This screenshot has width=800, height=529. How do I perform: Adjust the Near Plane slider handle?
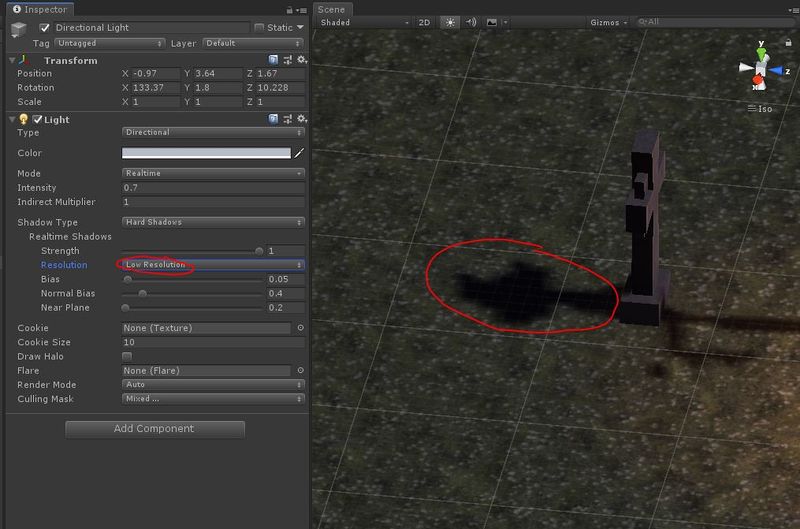pyautogui.click(x=126, y=308)
